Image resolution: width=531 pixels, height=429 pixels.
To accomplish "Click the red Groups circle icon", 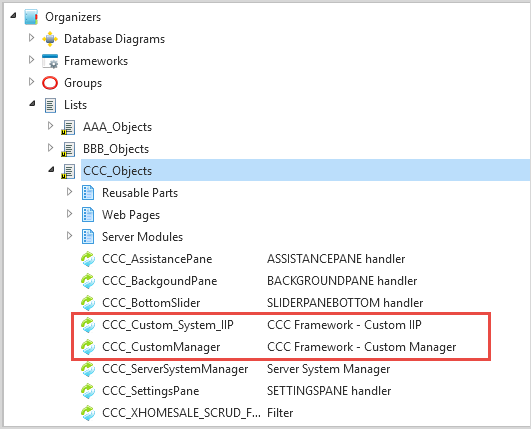I will pyautogui.click(x=50, y=83).
